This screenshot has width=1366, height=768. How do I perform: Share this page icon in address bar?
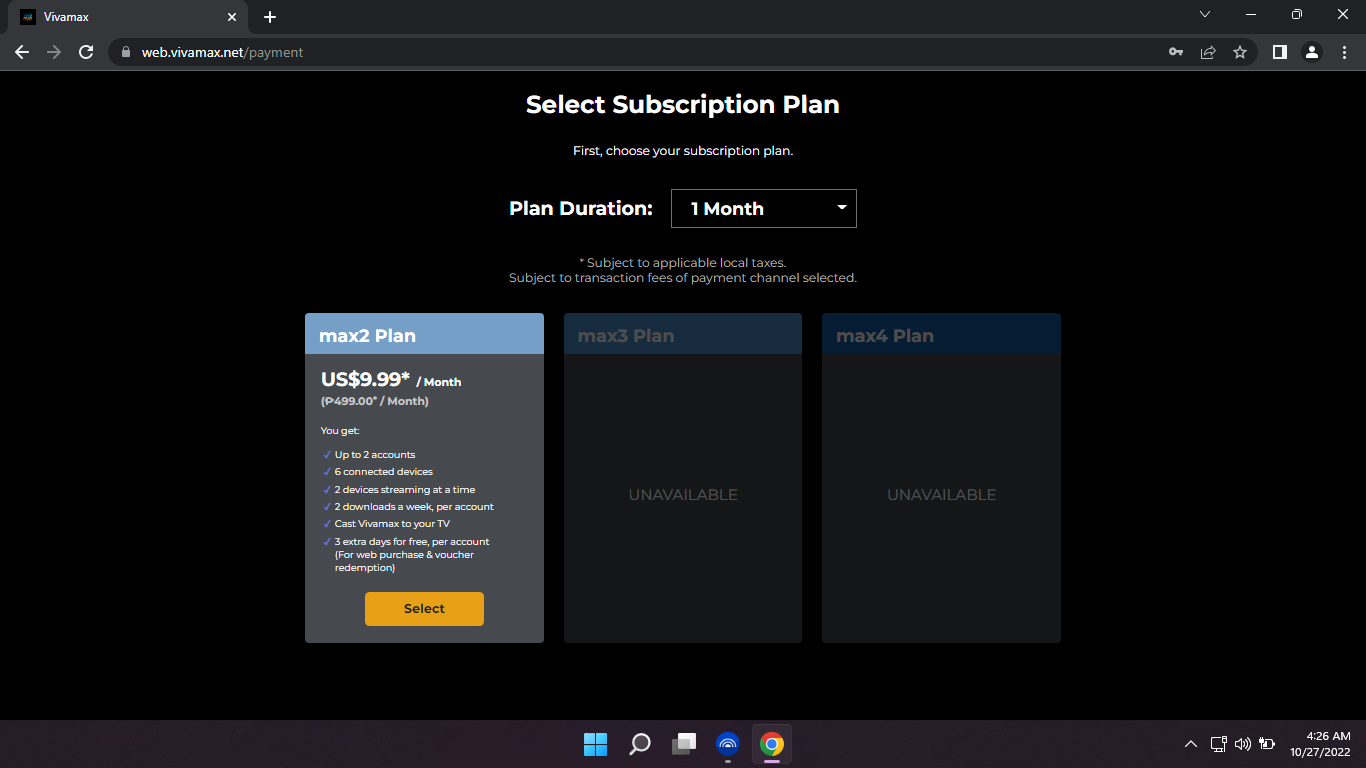[1208, 52]
